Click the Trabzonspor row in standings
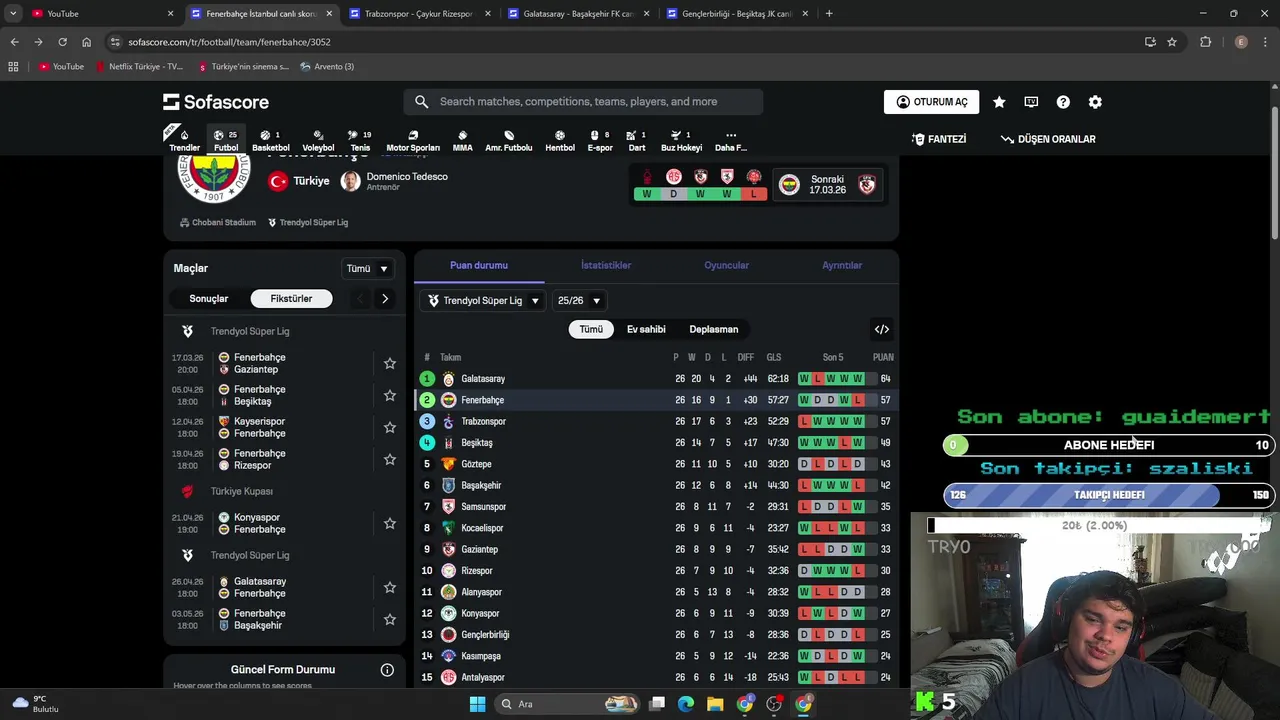 coord(656,421)
